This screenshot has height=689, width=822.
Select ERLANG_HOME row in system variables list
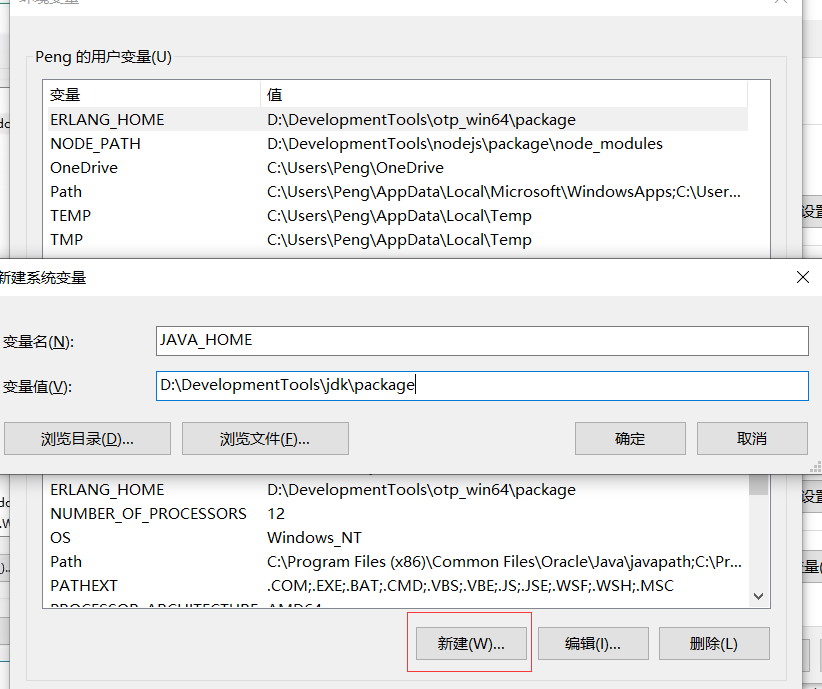[x=398, y=490]
